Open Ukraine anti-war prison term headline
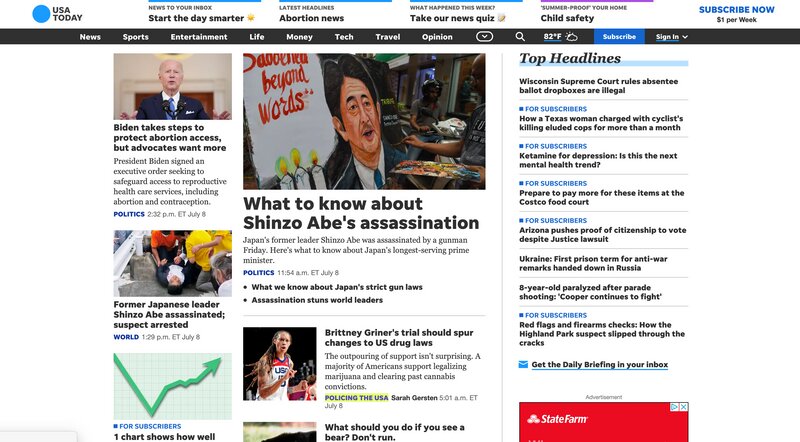 [593, 263]
